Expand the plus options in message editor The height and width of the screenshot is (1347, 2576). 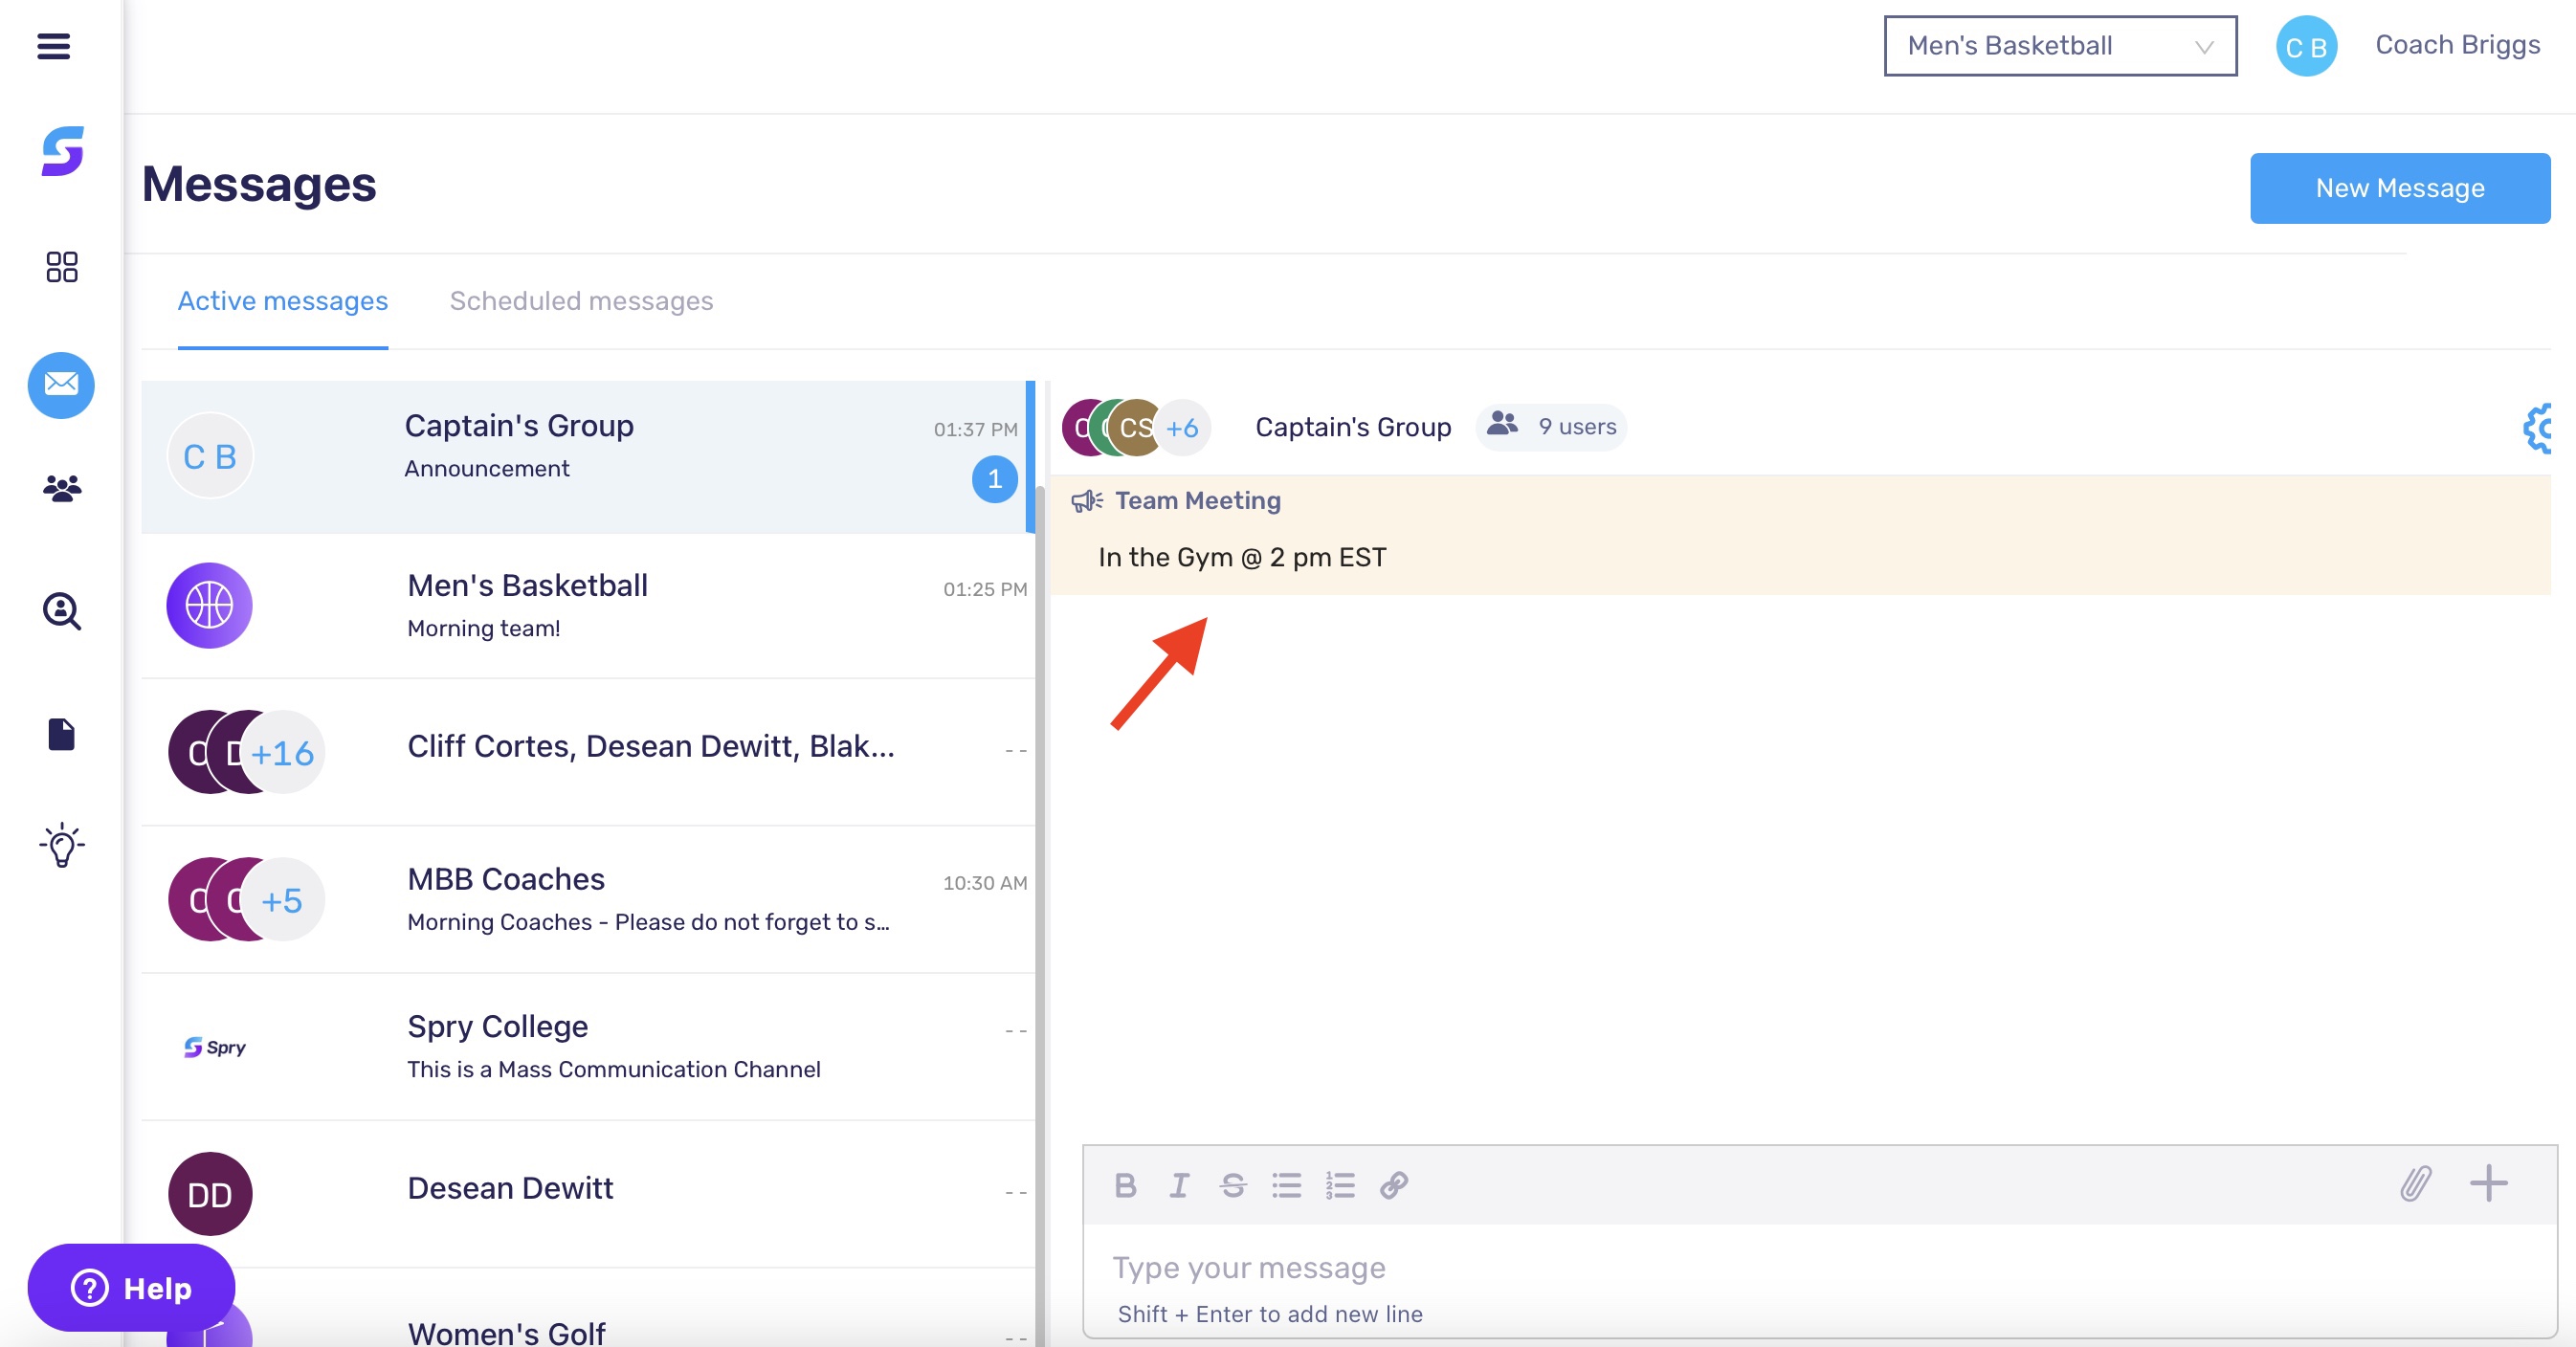[x=2489, y=1183]
